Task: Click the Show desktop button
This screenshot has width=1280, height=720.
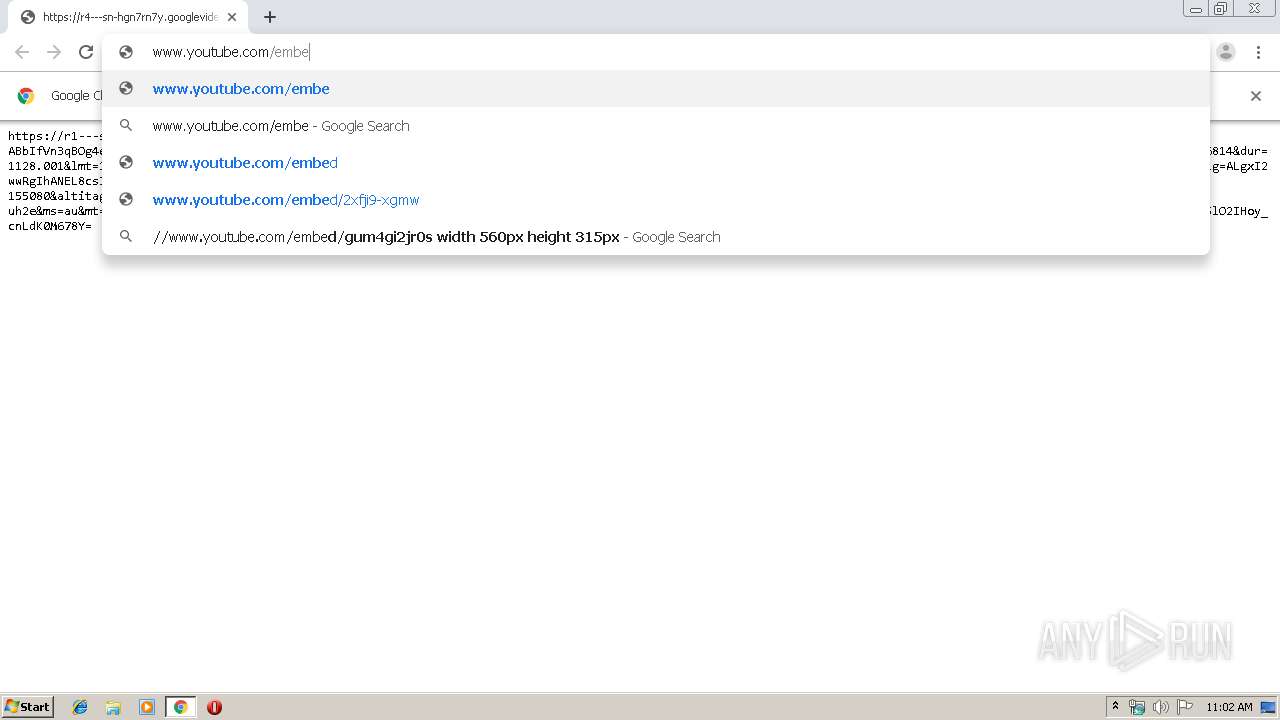Action: pos(1268,707)
